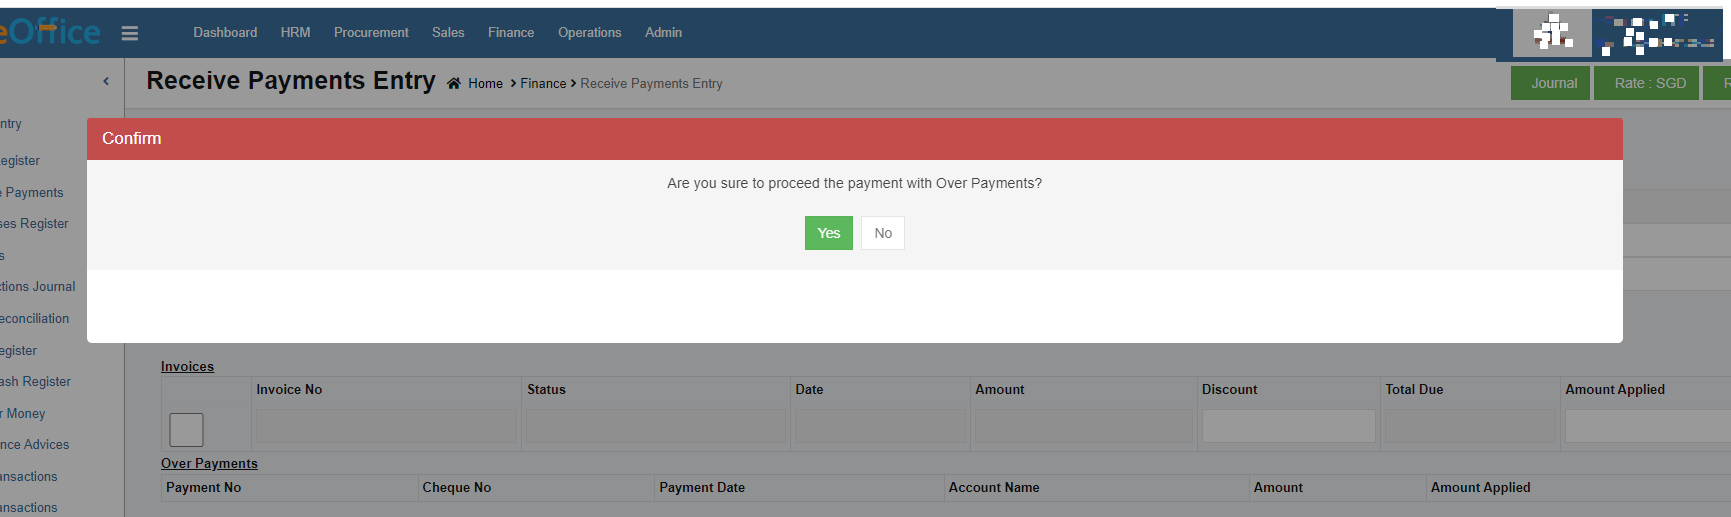Click the eOffice logo
The height and width of the screenshot is (517, 1731).
50,33
